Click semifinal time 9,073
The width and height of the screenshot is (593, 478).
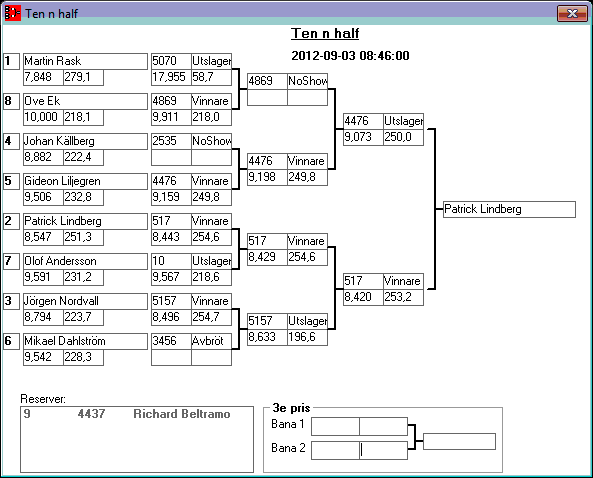pyautogui.click(x=363, y=137)
